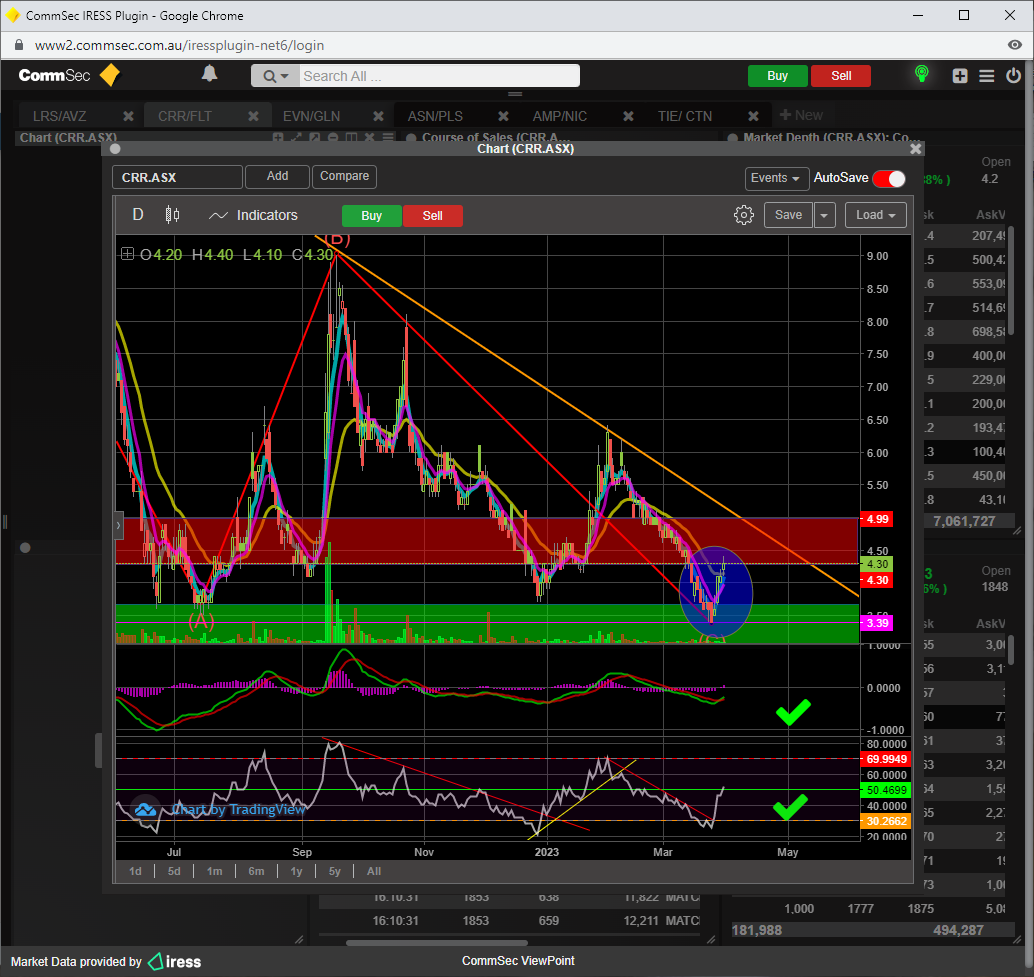Select the 1m time range
The width and height of the screenshot is (1034, 977).
point(214,872)
